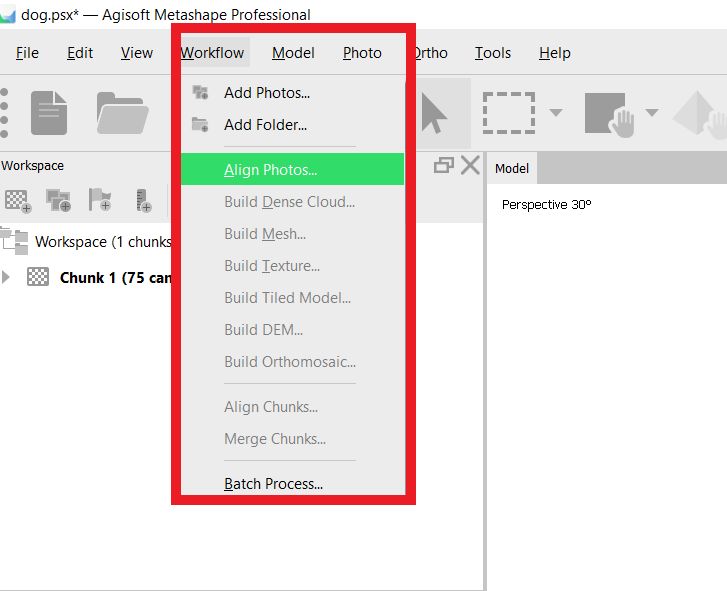Click the Add Marker flag icon

[100, 200]
